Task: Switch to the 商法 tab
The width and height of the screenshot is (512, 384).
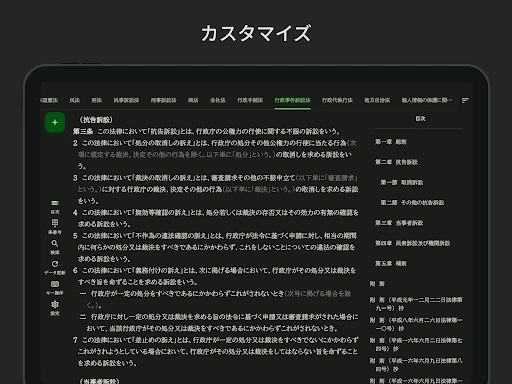Action: click(193, 100)
